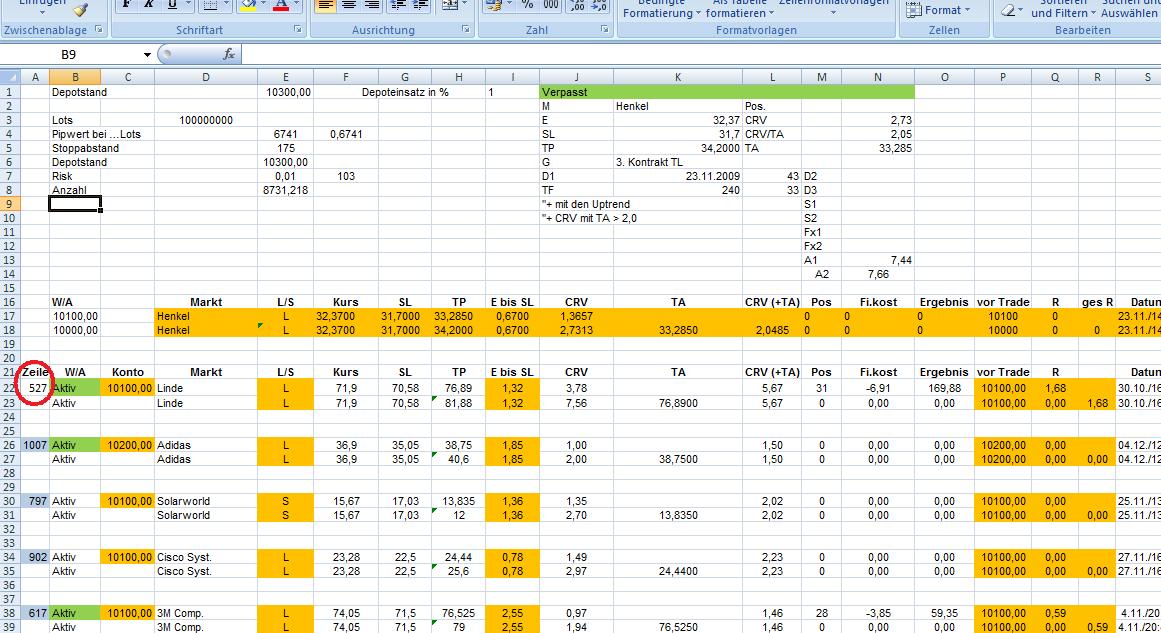This screenshot has height=633, width=1161.
Task: Click the format painter brush icon
Action: point(80,7)
